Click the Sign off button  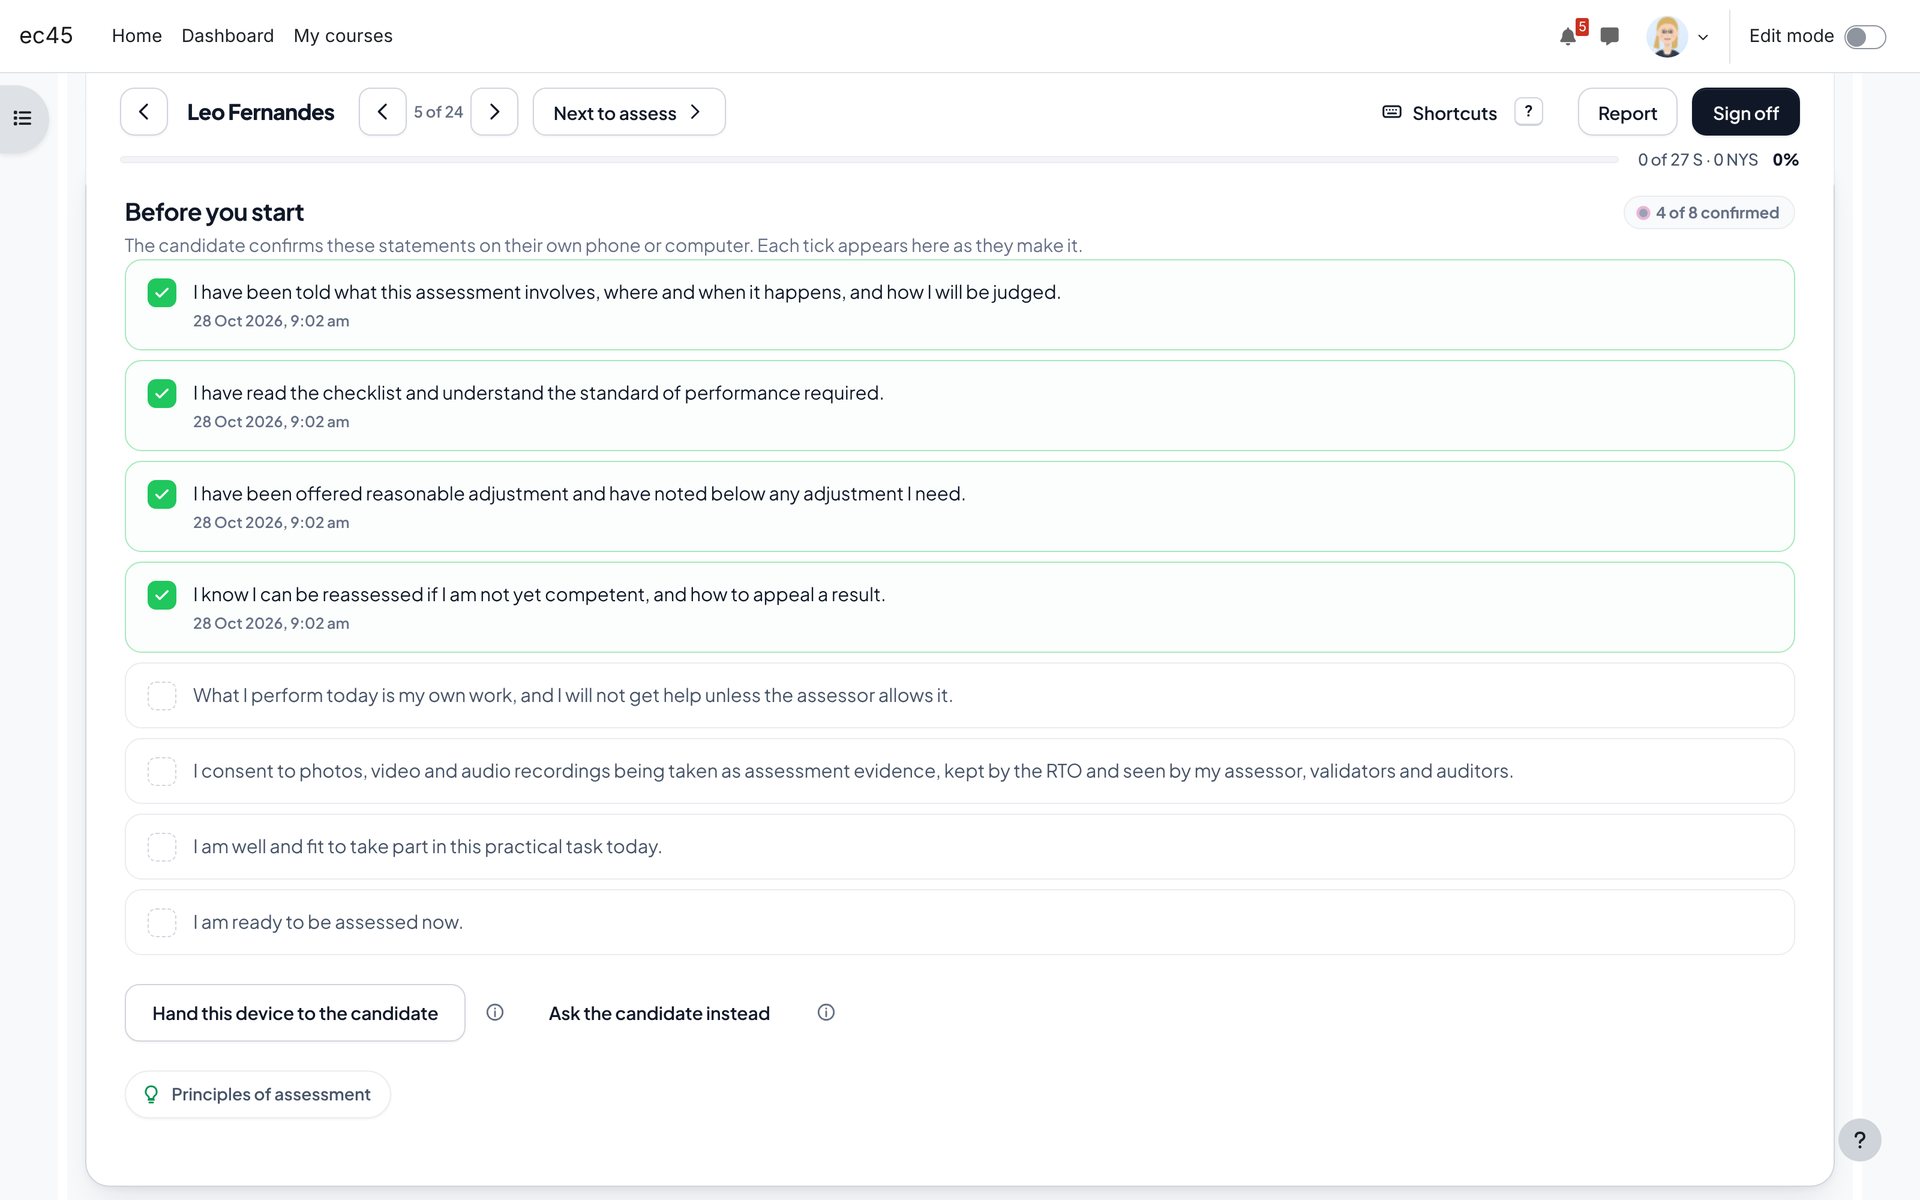(x=1745, y=112)
